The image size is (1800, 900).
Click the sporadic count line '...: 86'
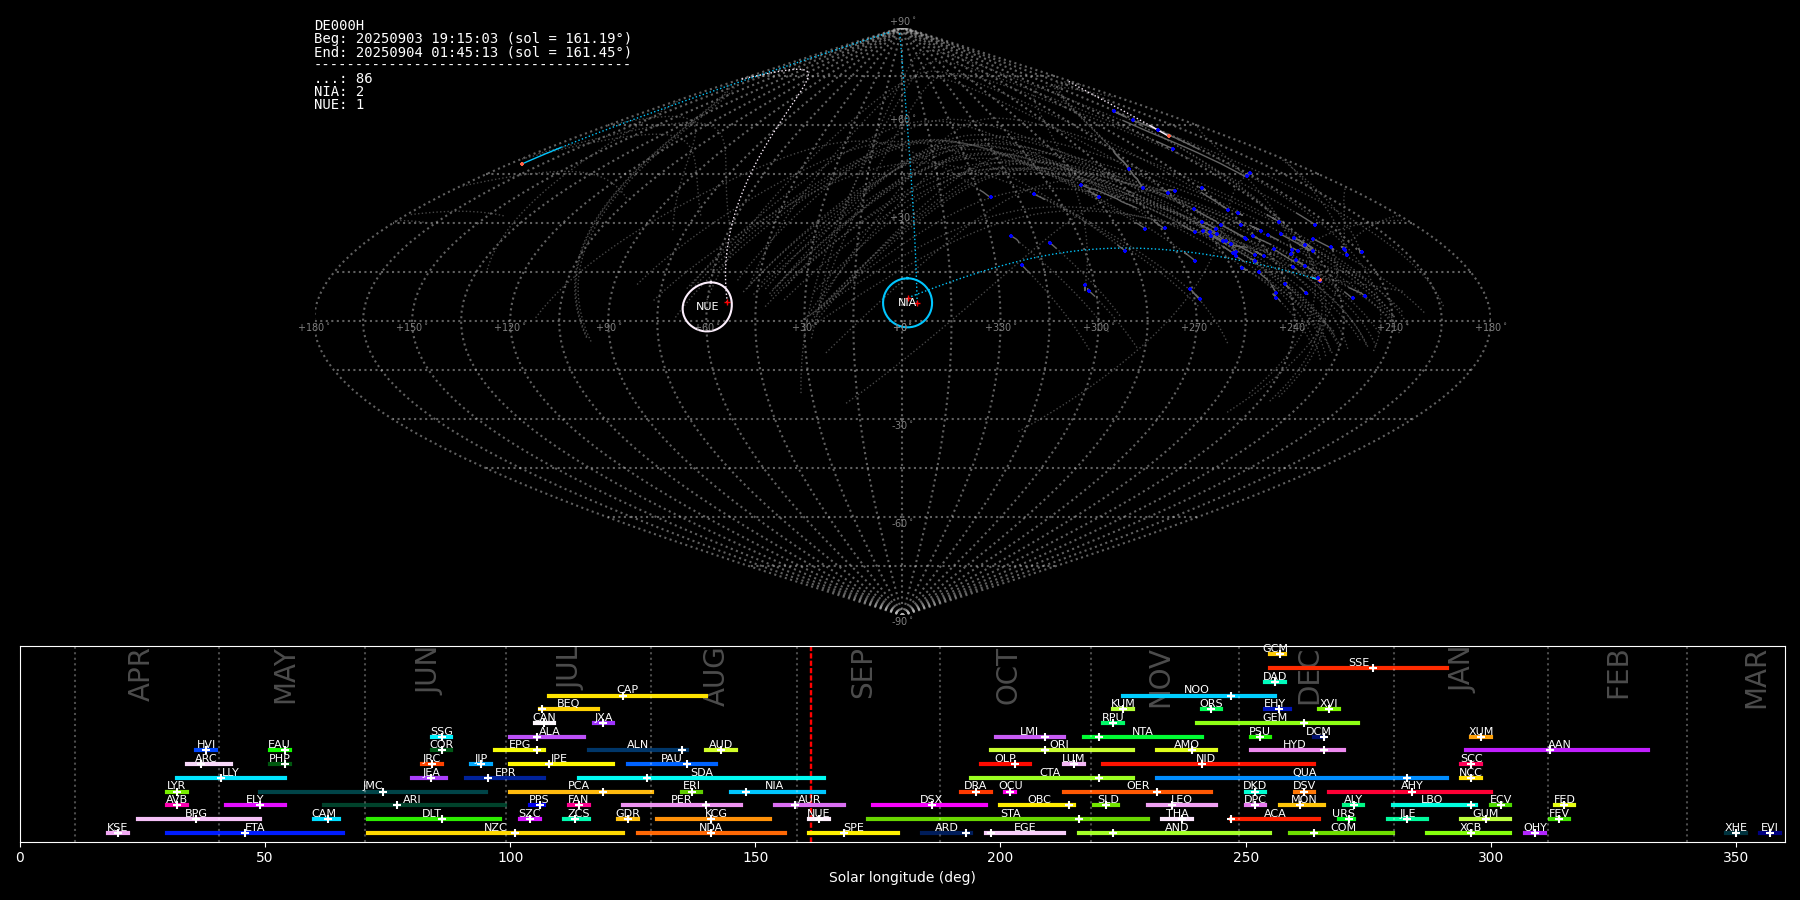[x=343, y=78]
